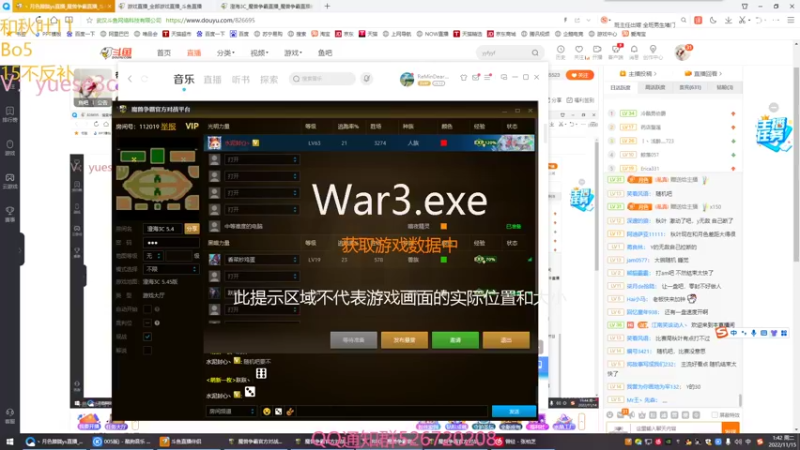
Task: Toggle the bottom unchecked checkbox in left panel
Action: (147, 351)
